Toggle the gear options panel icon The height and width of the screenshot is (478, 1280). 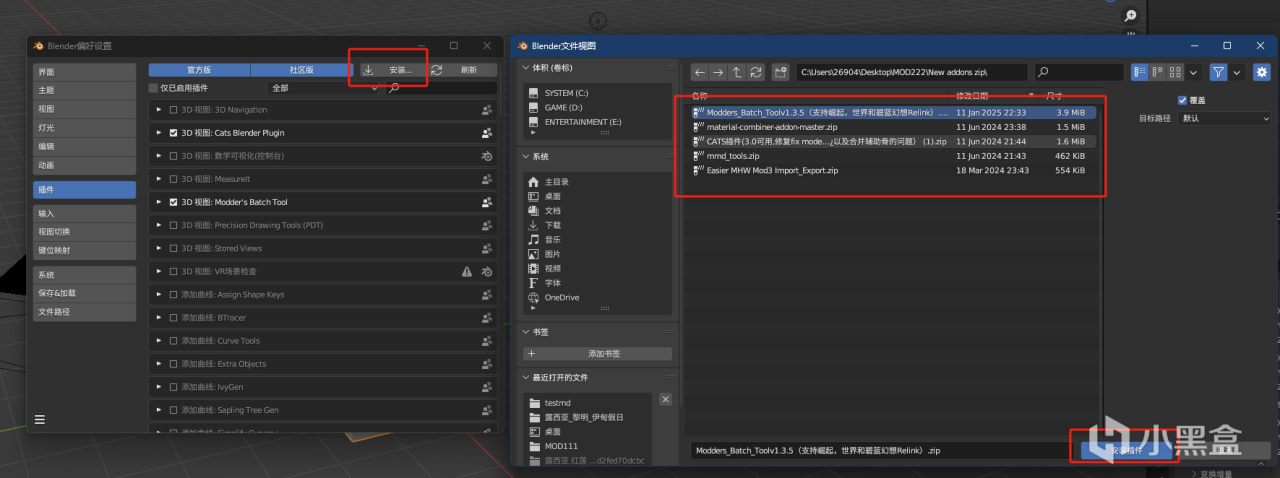click(1261, 72)
